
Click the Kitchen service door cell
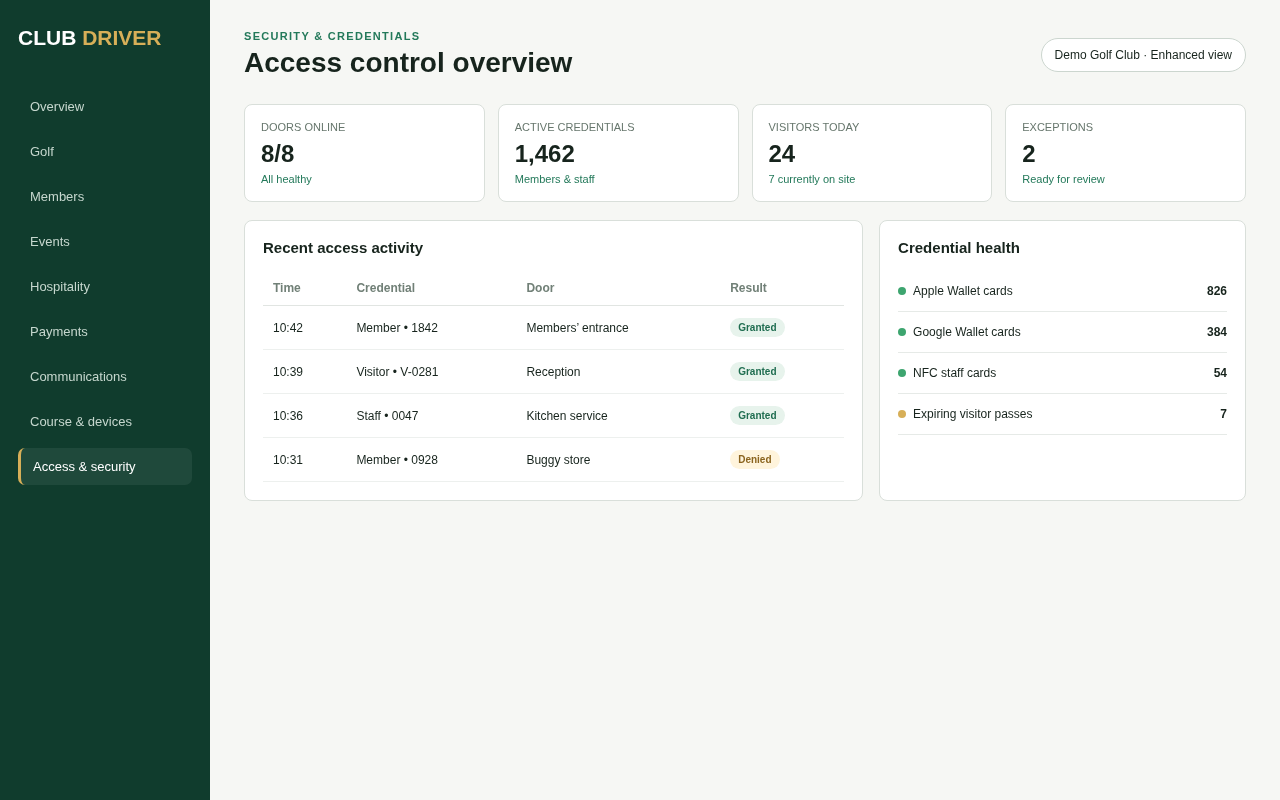[x=567, y=416]
